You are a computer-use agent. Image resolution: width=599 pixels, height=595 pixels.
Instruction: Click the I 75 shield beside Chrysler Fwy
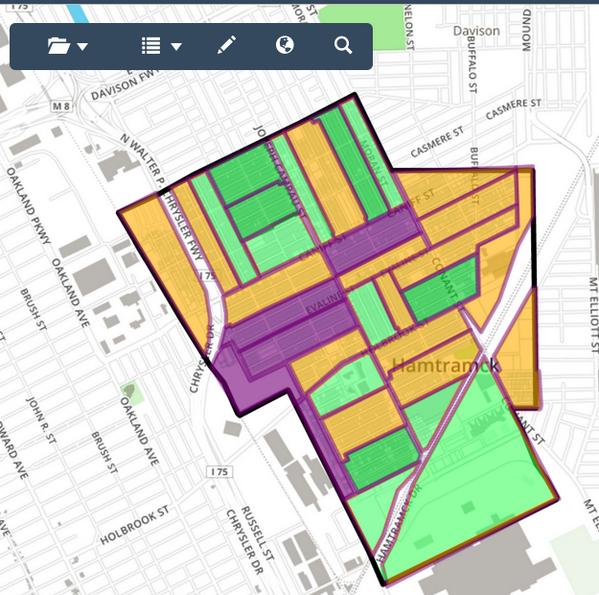[207, 276]
